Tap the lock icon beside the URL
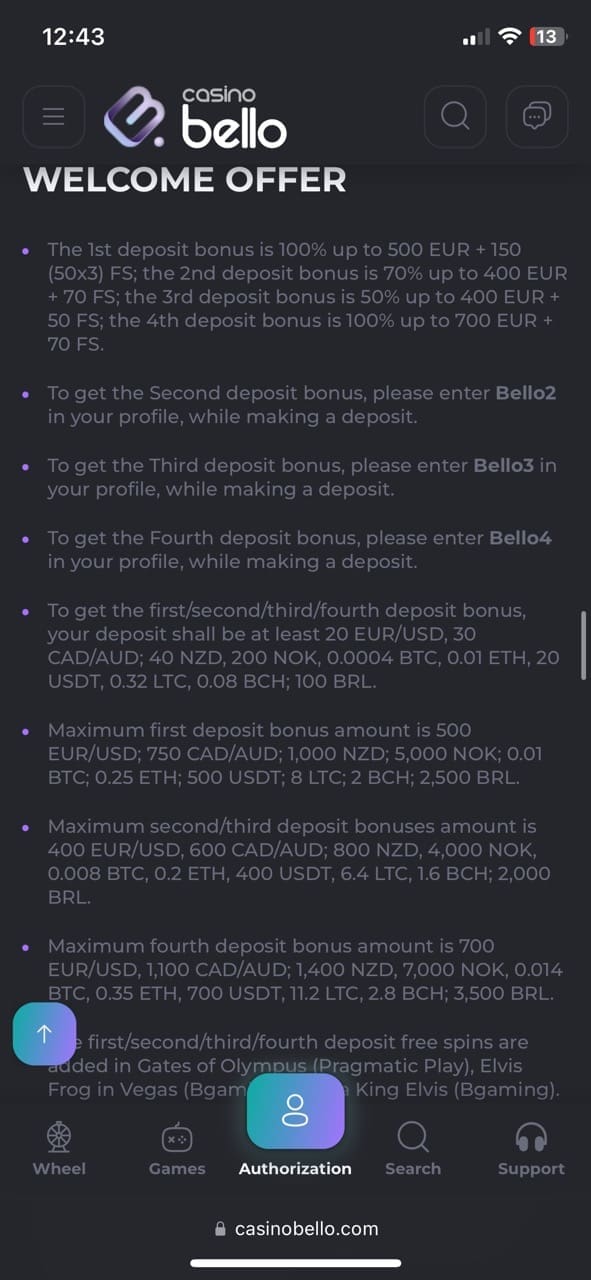Viewport: 591px width, 1280px height. click(221, 1228)
